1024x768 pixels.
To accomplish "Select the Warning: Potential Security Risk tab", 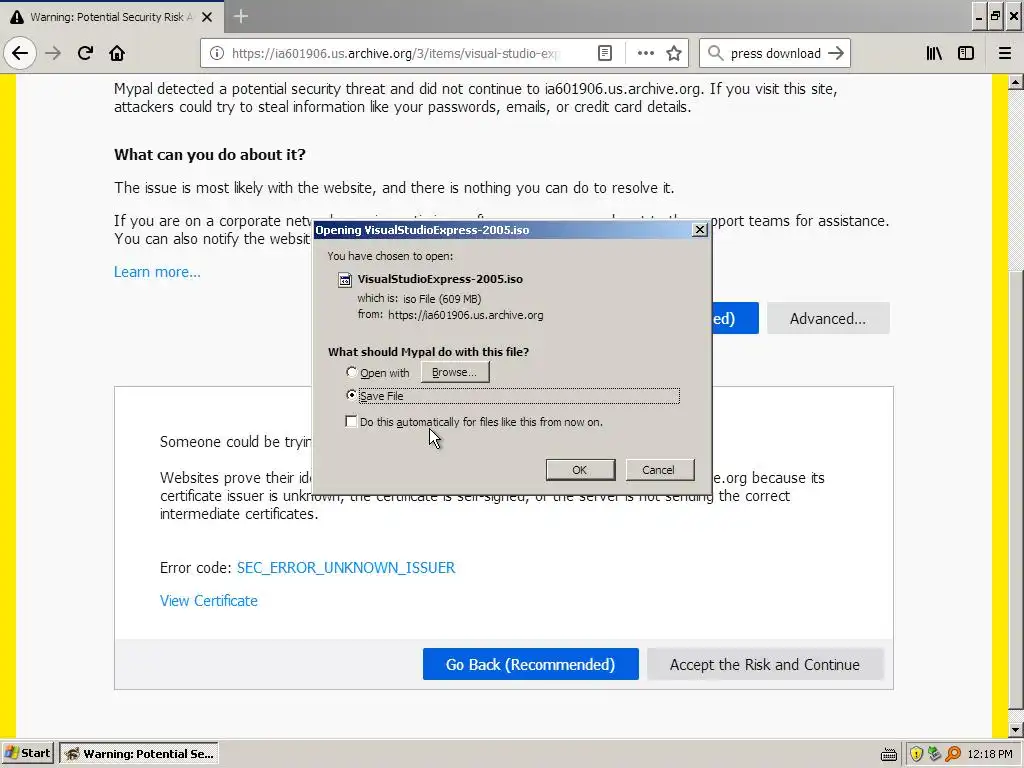I will click(x=111, y=17).
